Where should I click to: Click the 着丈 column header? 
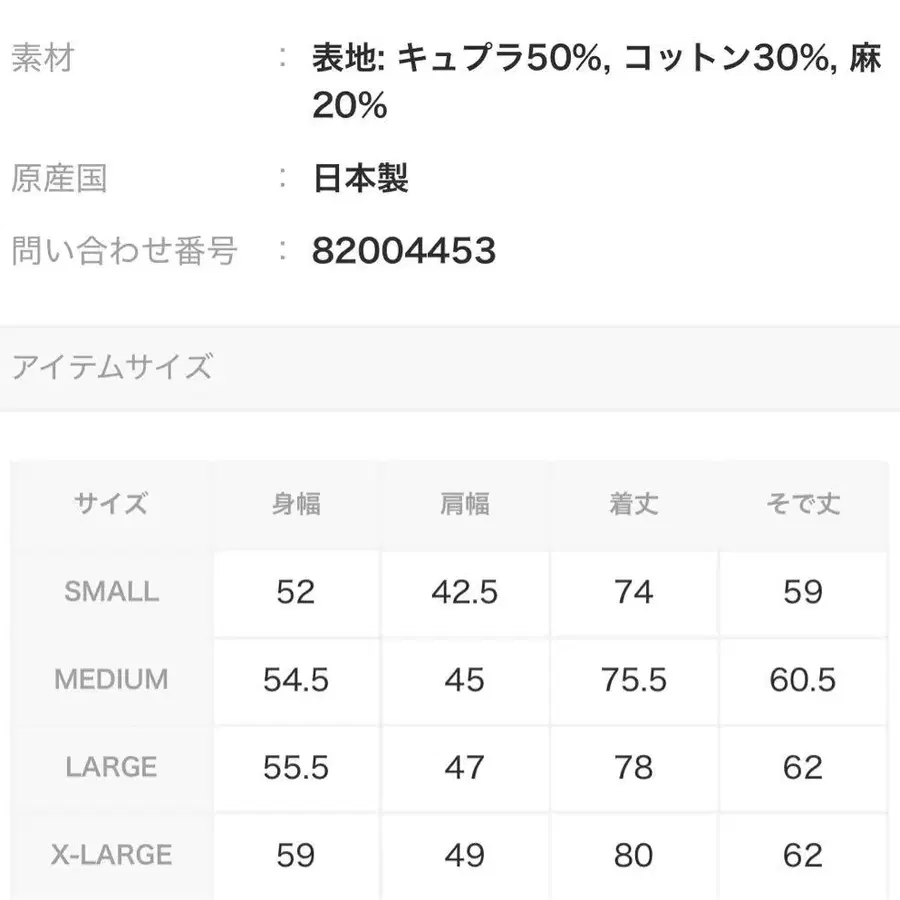point(634,504)
